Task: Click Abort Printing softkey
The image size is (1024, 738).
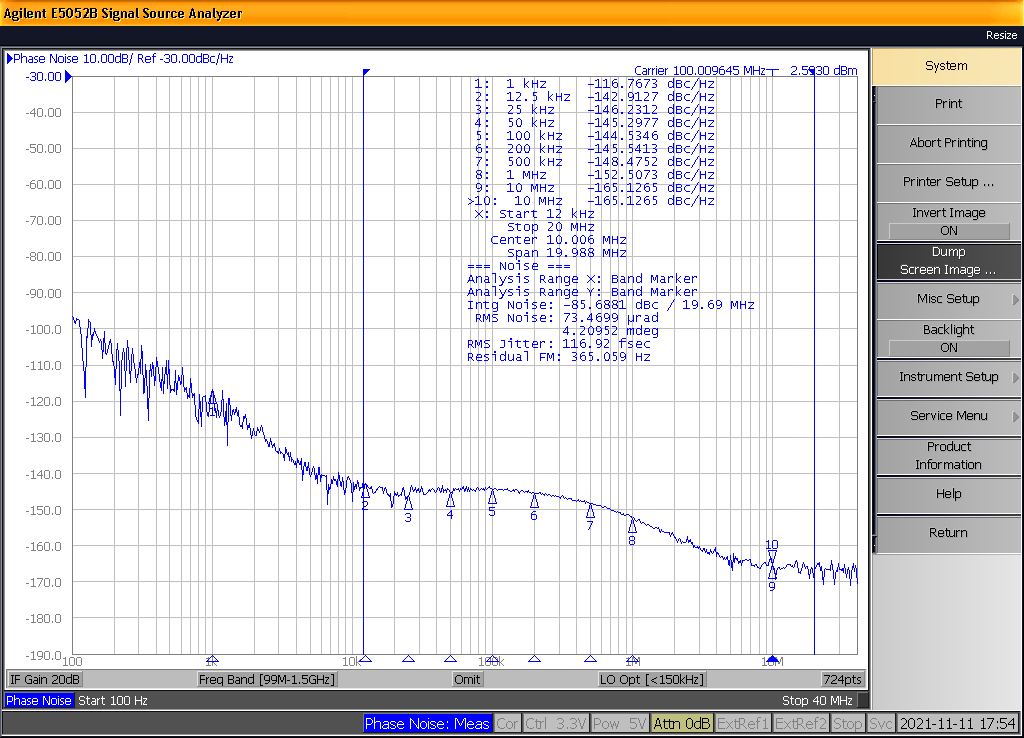Action: [948, 143]
